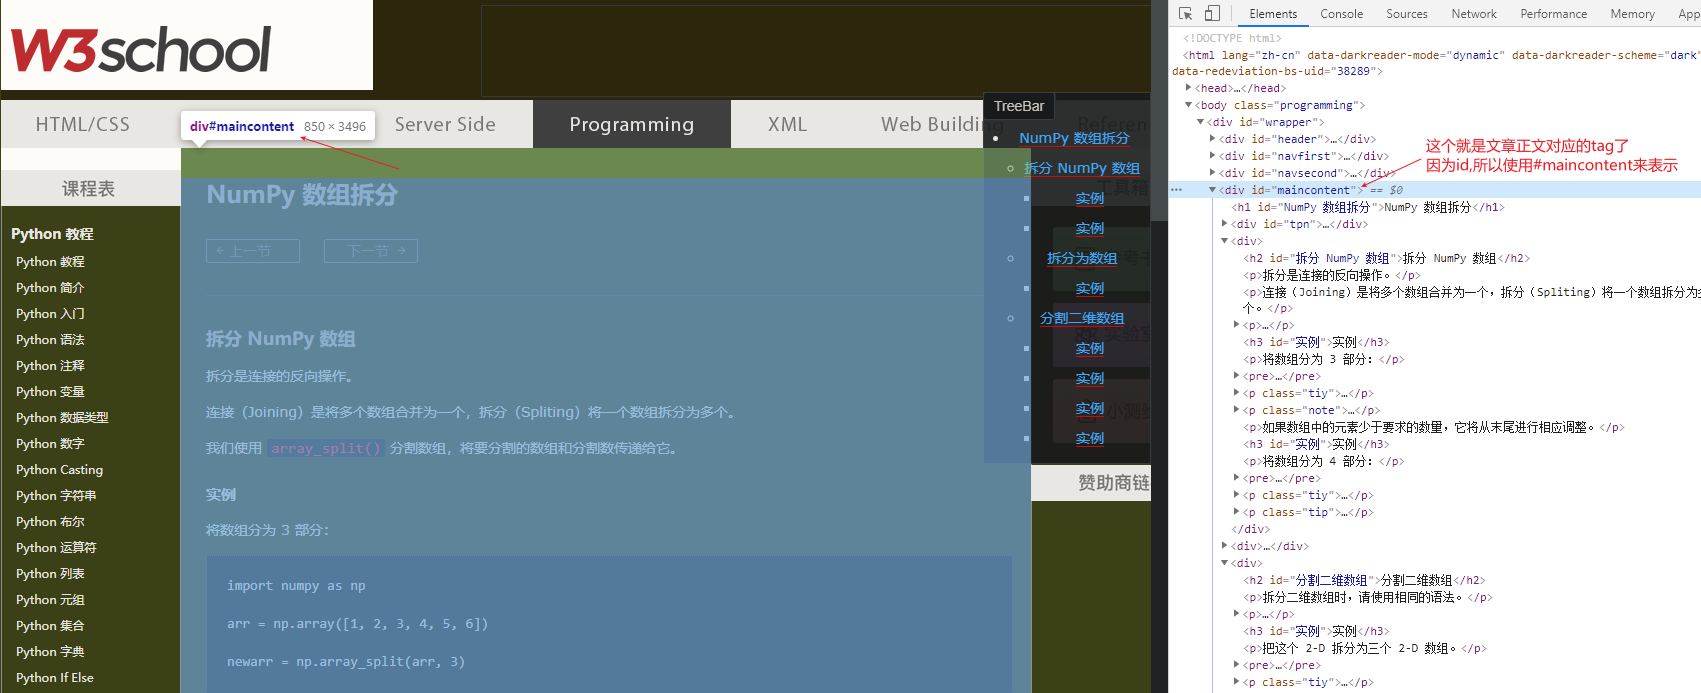
Task: Select the p 拆分是连接的反向操作 DOM row
Action: pos(1434,275)
